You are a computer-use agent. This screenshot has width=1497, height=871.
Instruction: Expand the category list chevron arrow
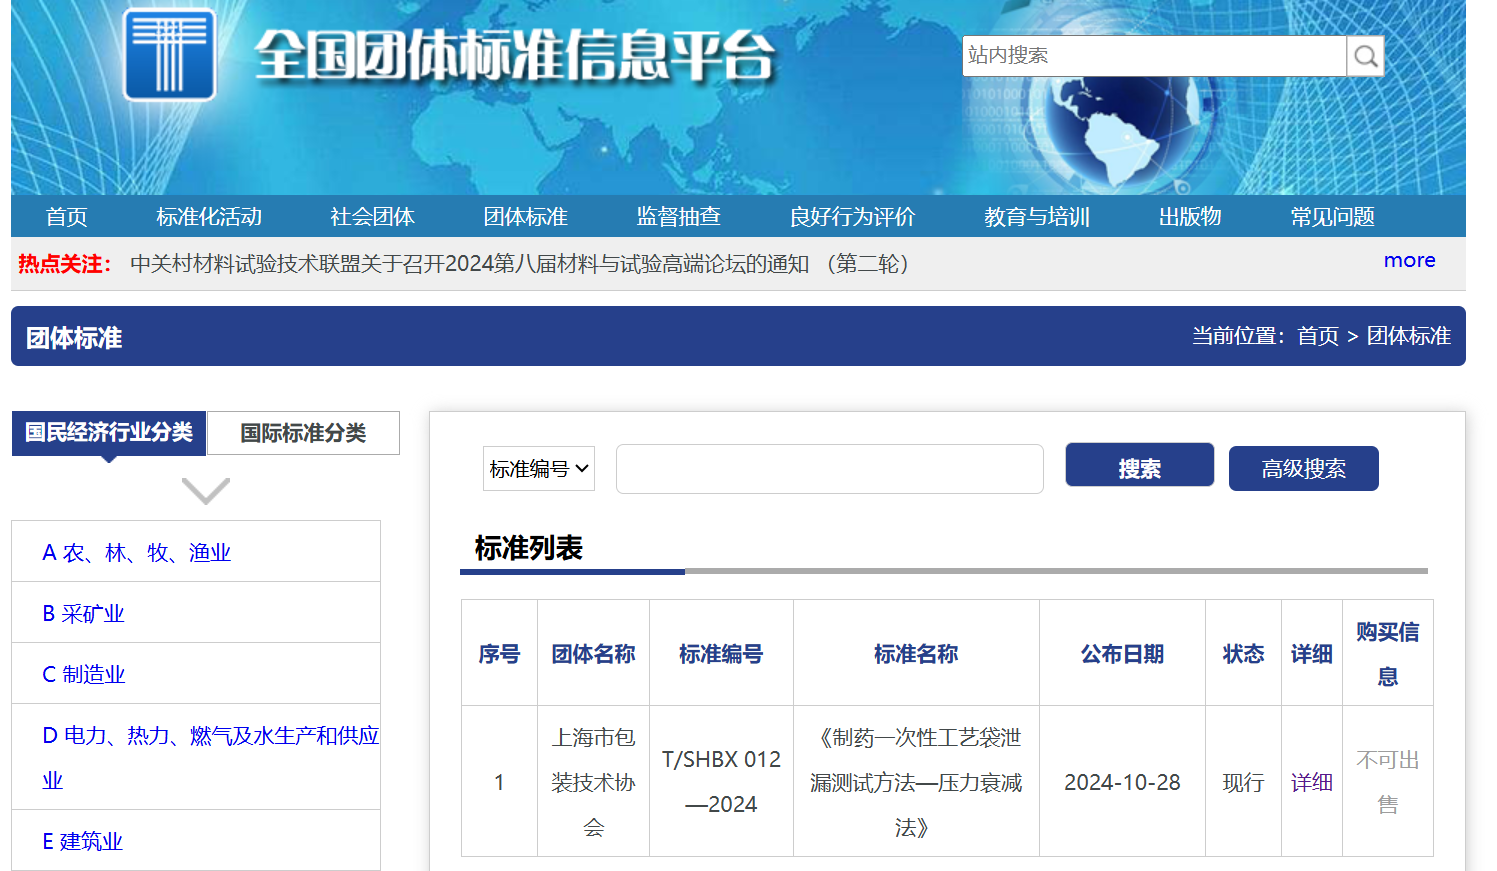[x=206, y=491]
